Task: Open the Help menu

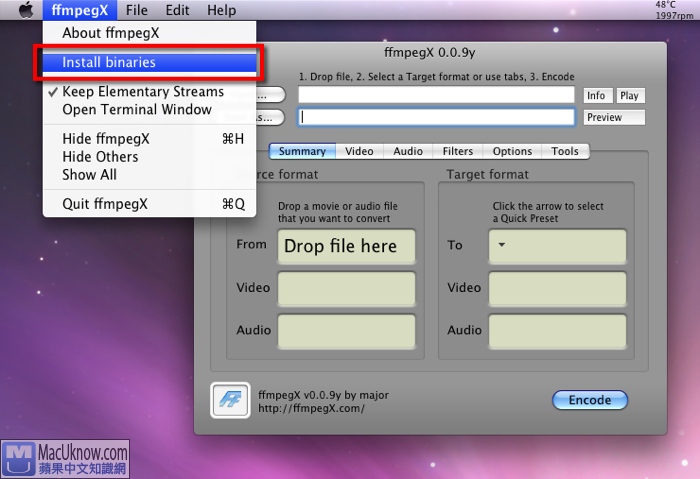Action: [221, 10]
